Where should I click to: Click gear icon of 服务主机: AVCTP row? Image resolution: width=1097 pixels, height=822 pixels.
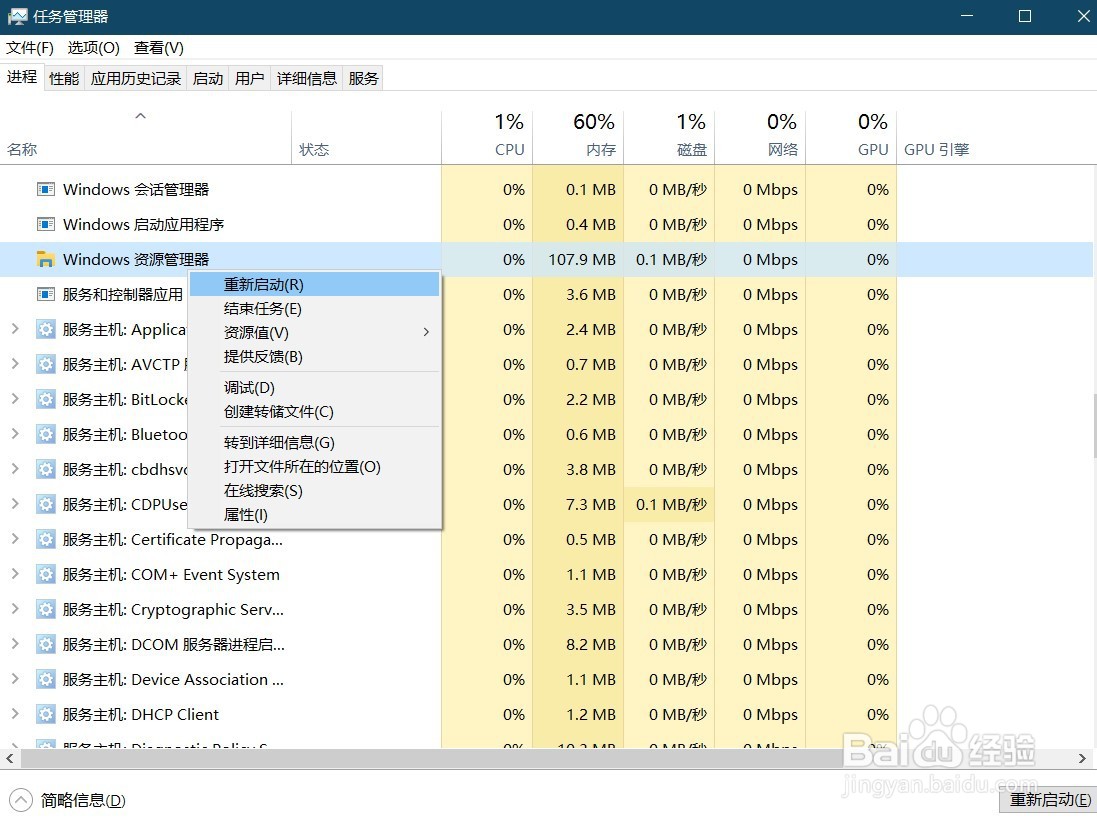(45, 364)
